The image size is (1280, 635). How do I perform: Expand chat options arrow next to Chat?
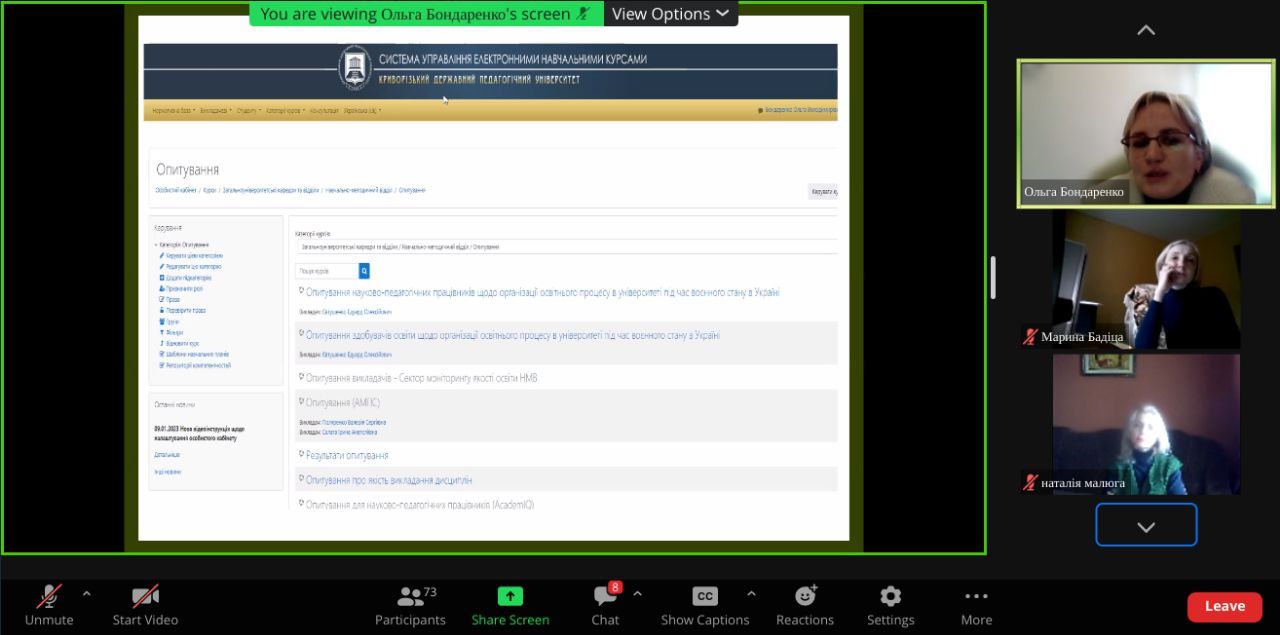(x=637, y=594)
